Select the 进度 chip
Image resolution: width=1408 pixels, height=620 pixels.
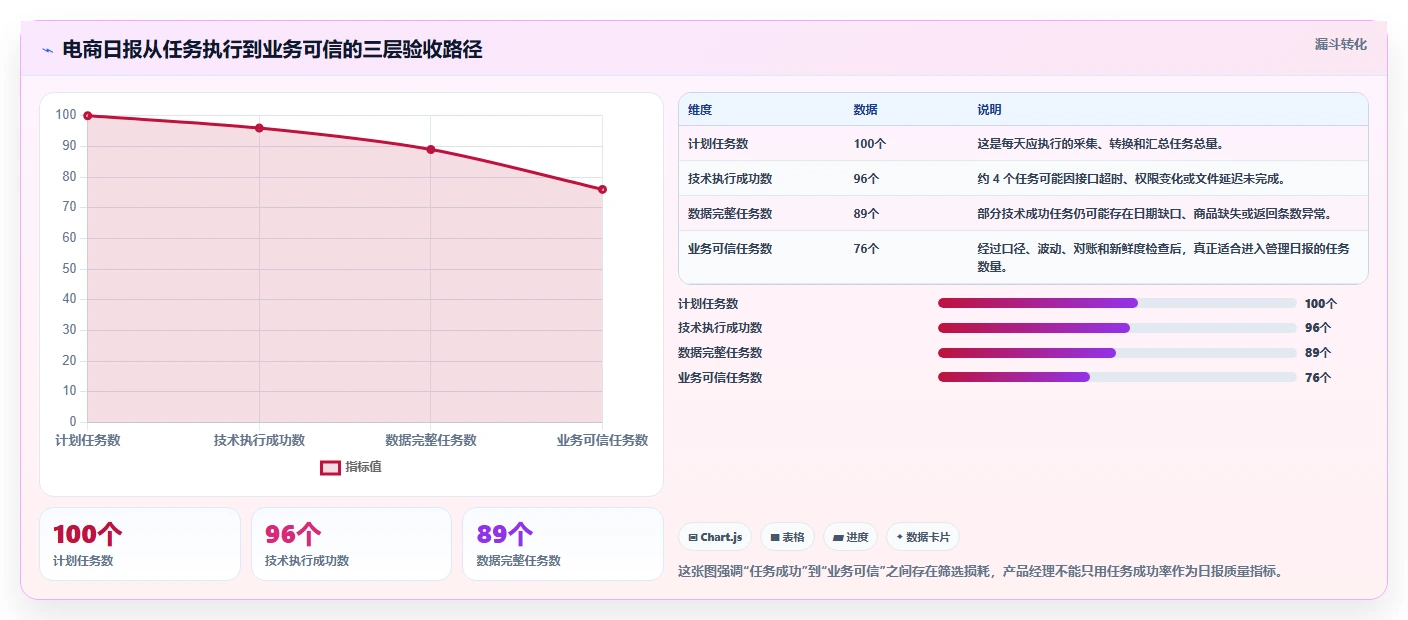click(x=851, y=537)
